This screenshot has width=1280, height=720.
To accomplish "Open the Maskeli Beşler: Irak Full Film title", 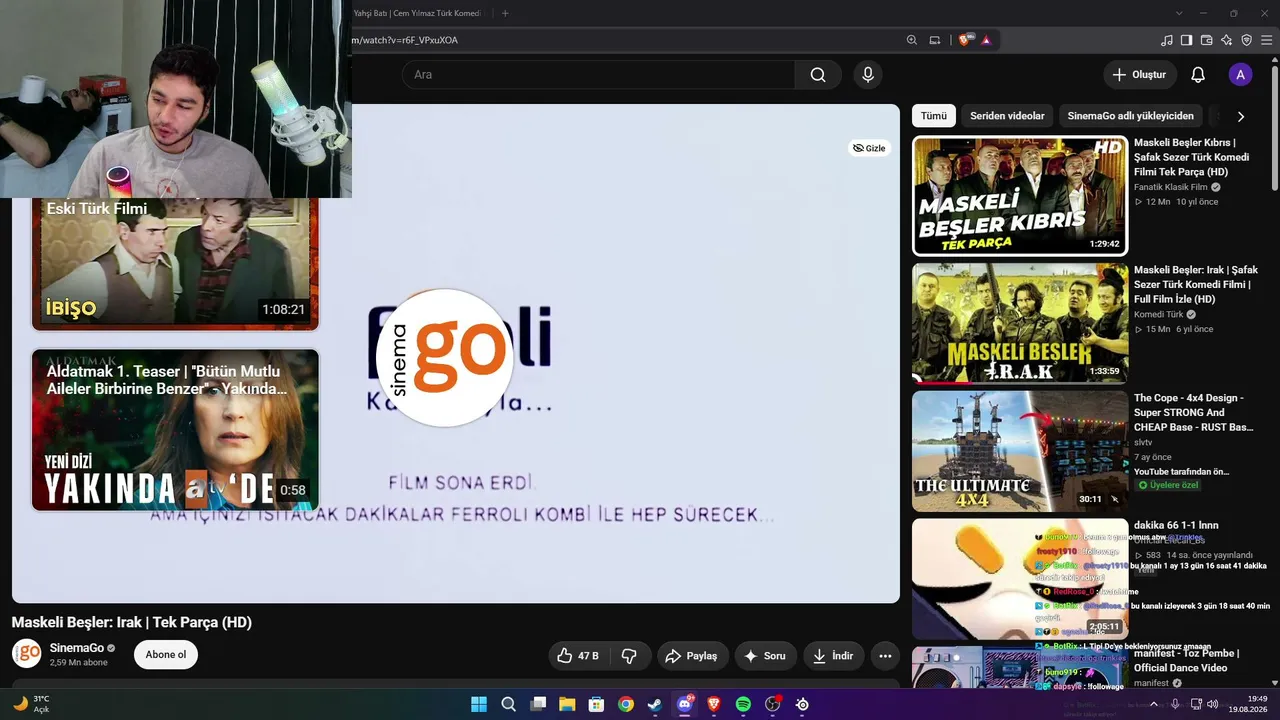I will point(1196,284).
